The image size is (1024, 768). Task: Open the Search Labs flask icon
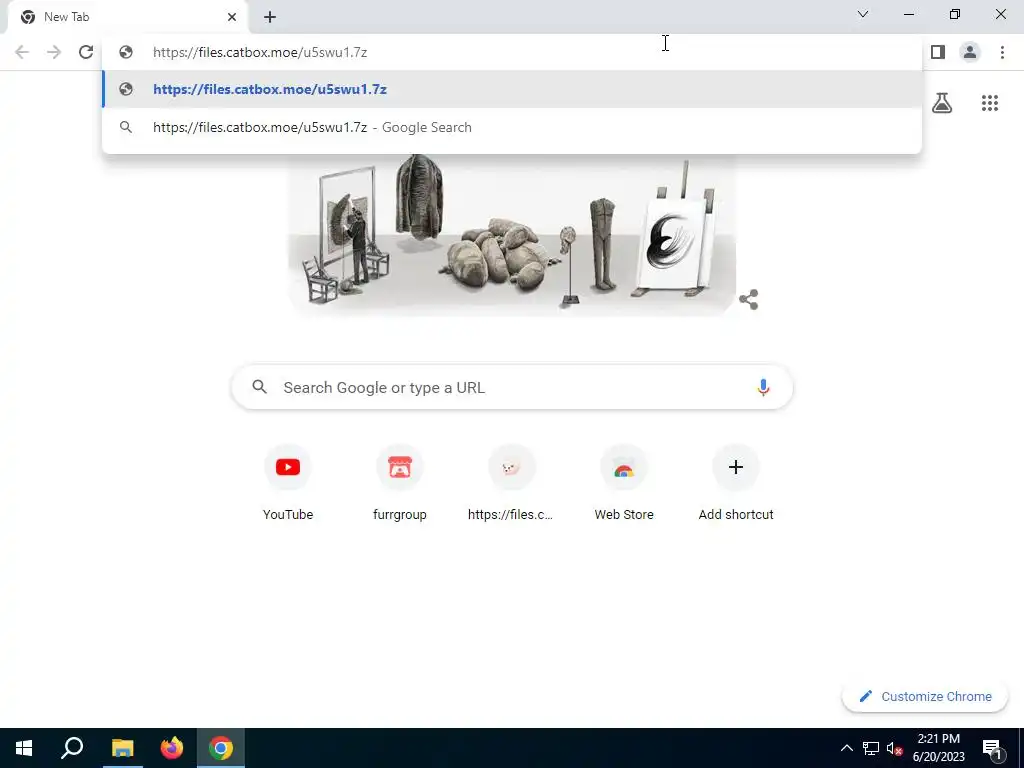942,103
